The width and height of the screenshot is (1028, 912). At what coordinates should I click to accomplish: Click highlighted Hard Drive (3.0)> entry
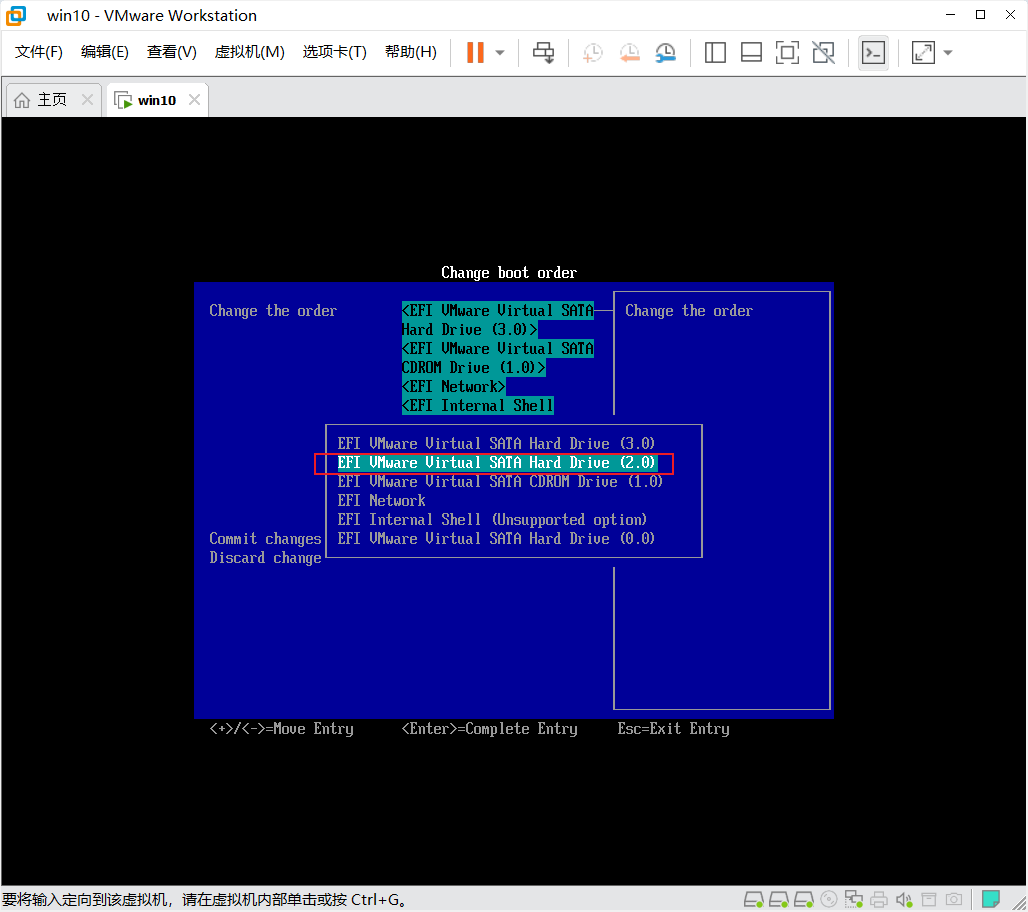[x=469, y=330]
